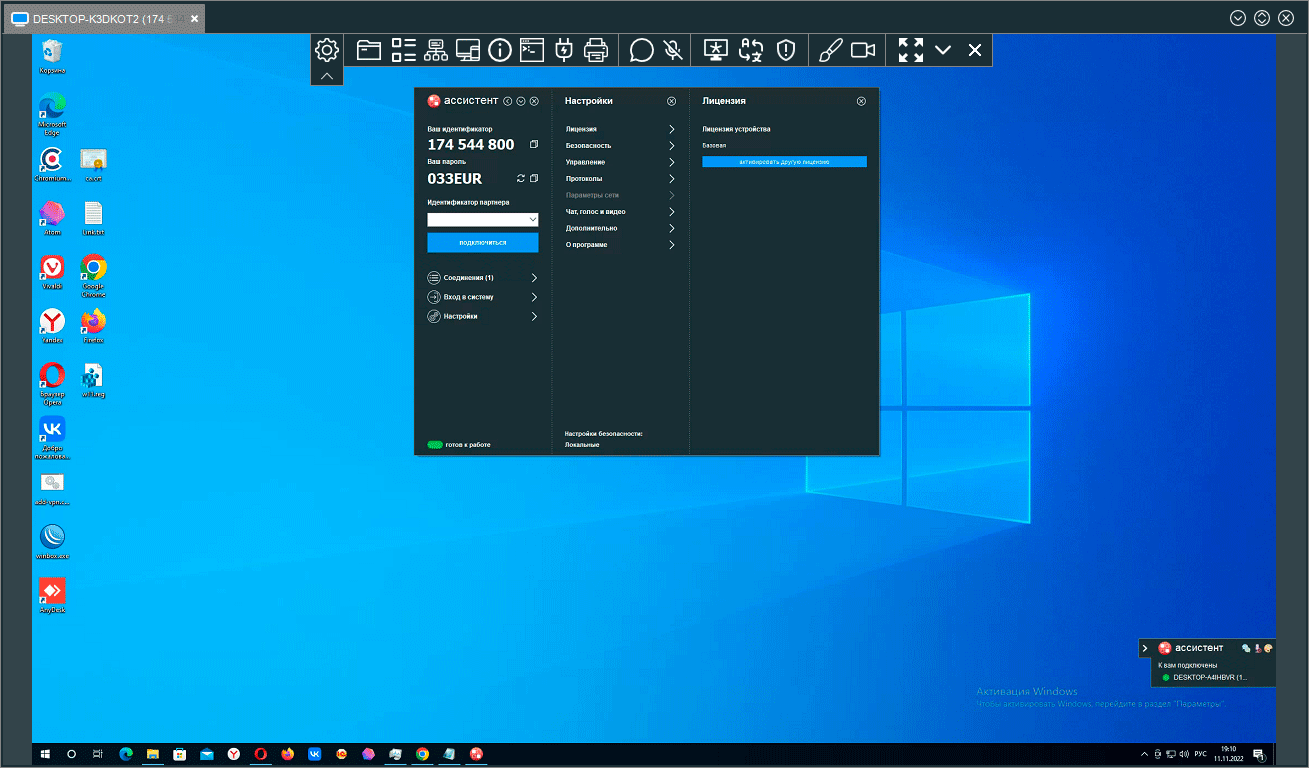Open the file manager from the remote toolbar

point(369,50)
